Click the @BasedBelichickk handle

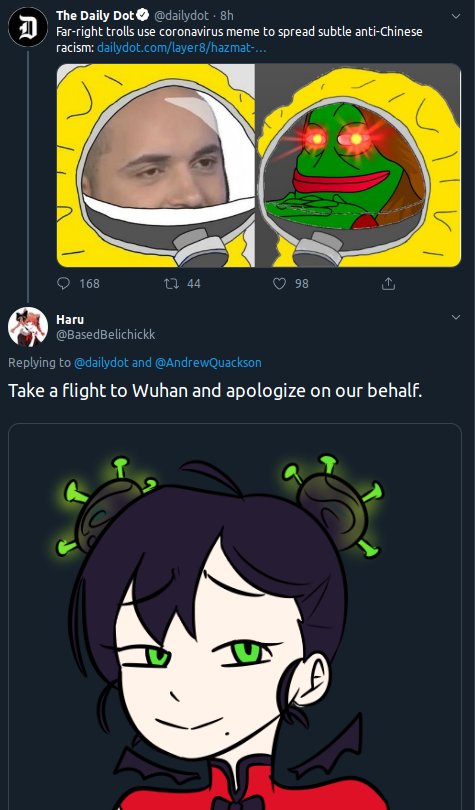[106, 335]
